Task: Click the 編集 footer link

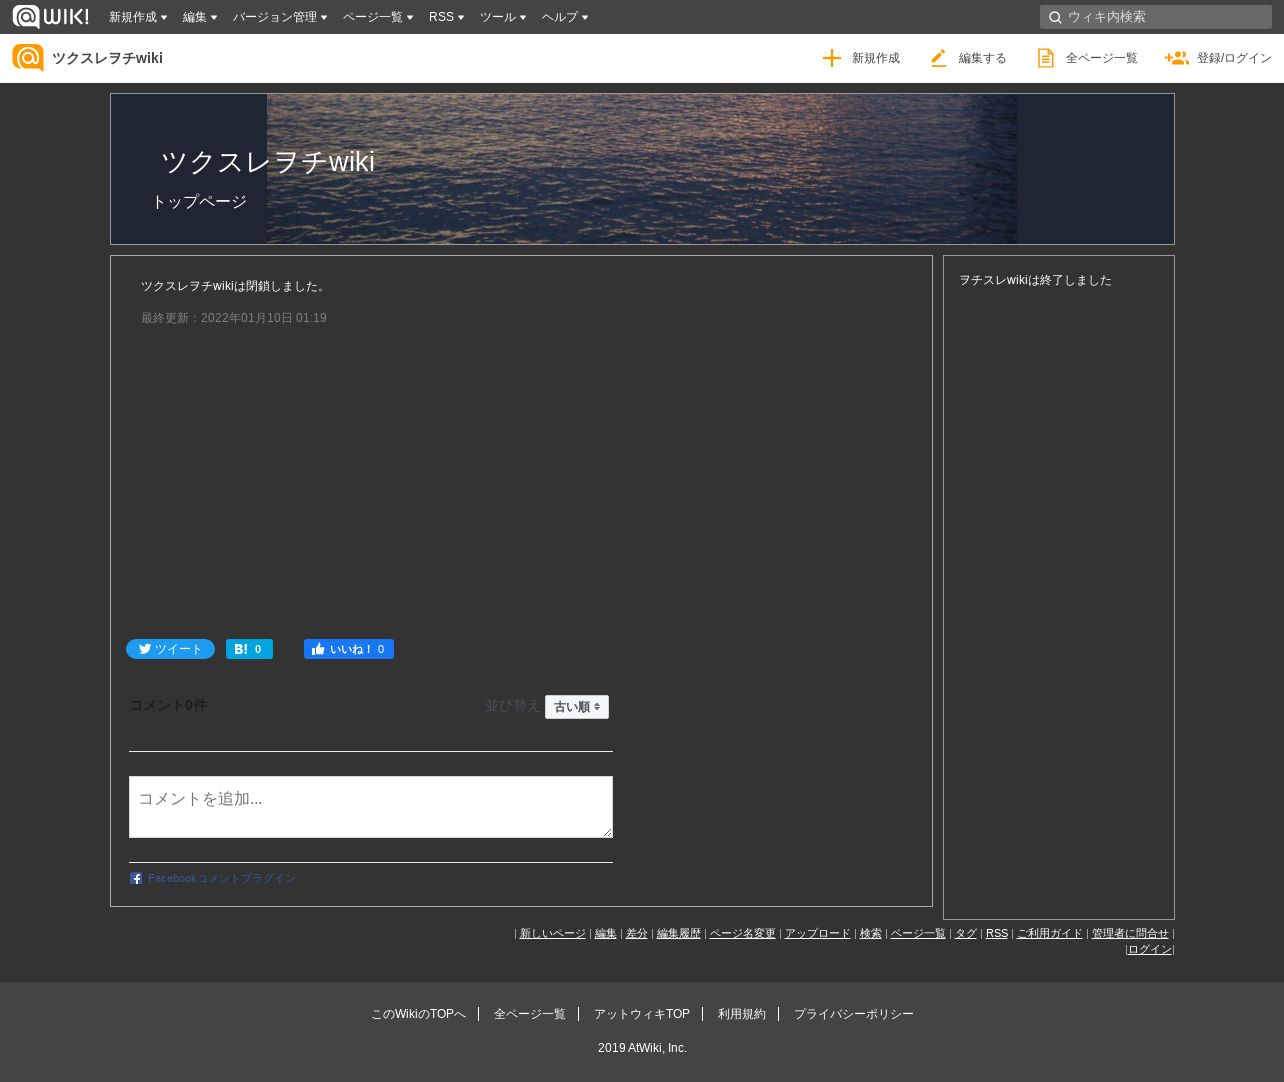Action: (605, 933)
